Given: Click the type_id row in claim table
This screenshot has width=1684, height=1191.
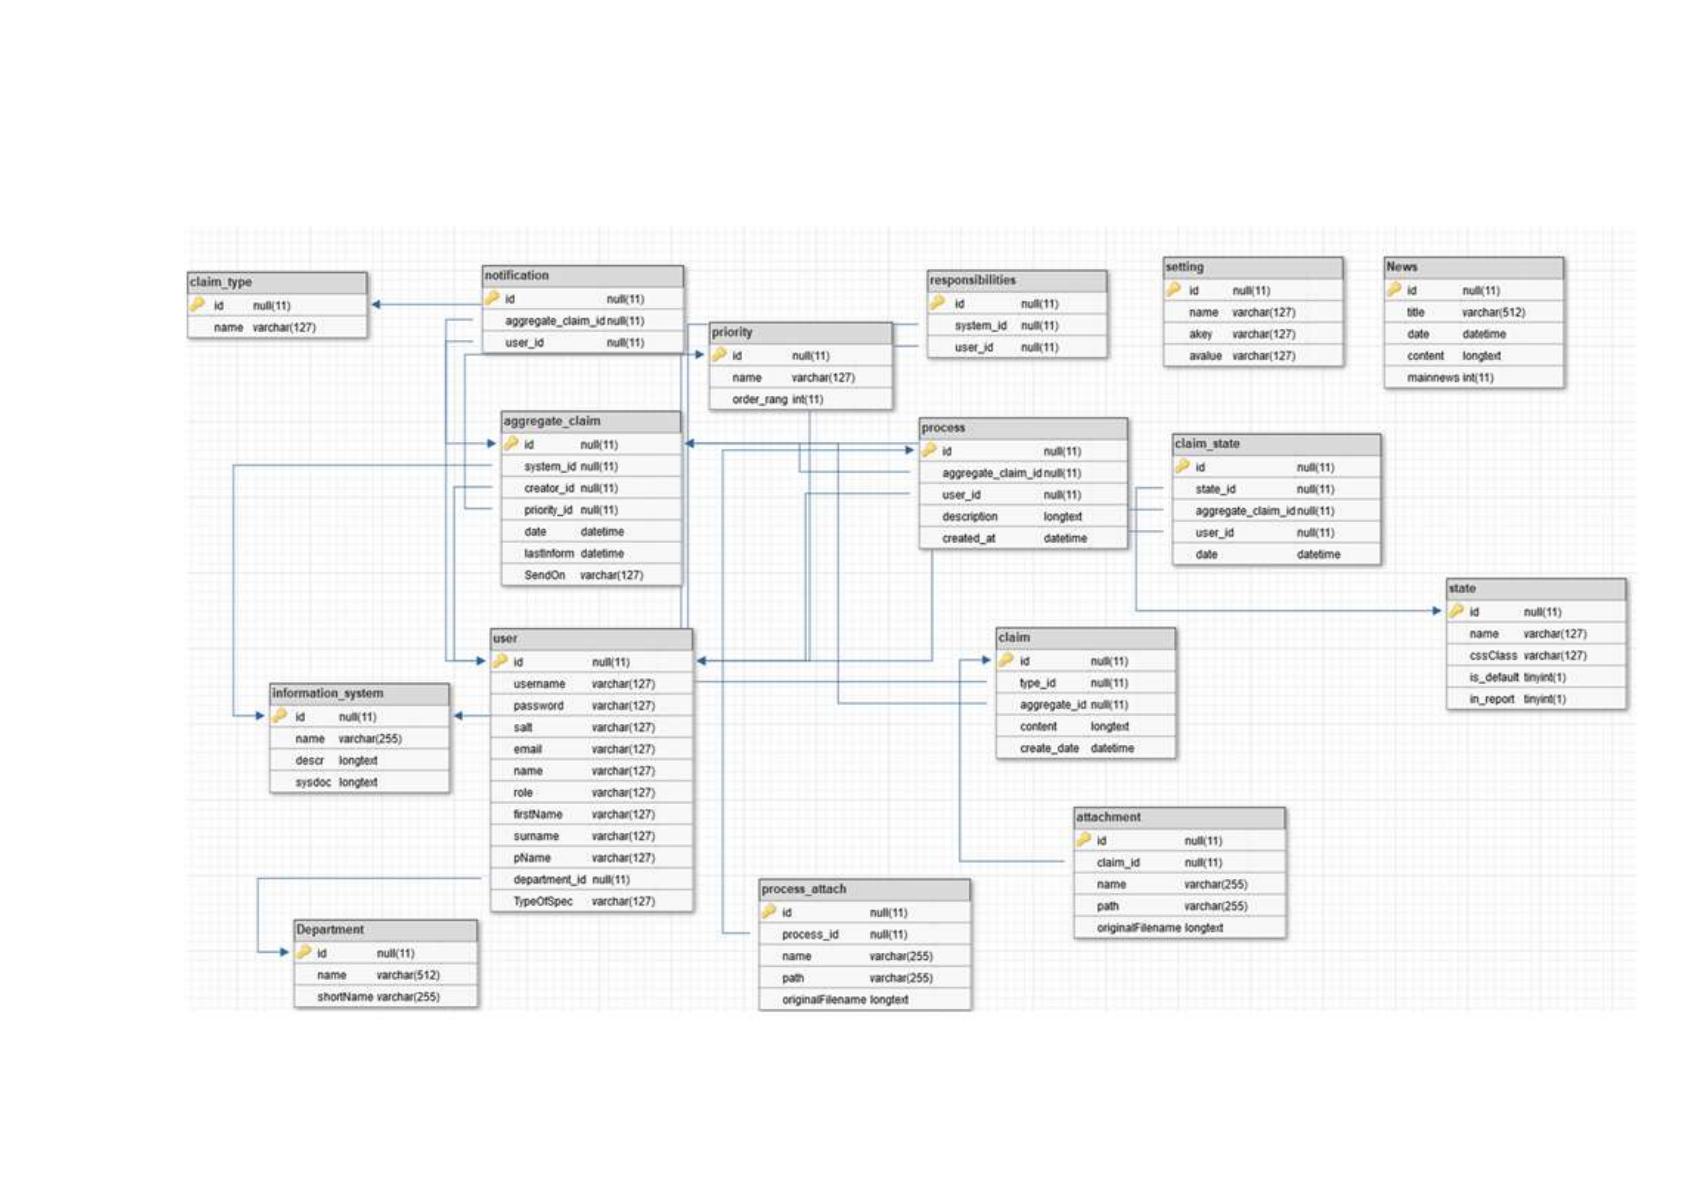Looking at the screenshot, I should click(1086, 683).
